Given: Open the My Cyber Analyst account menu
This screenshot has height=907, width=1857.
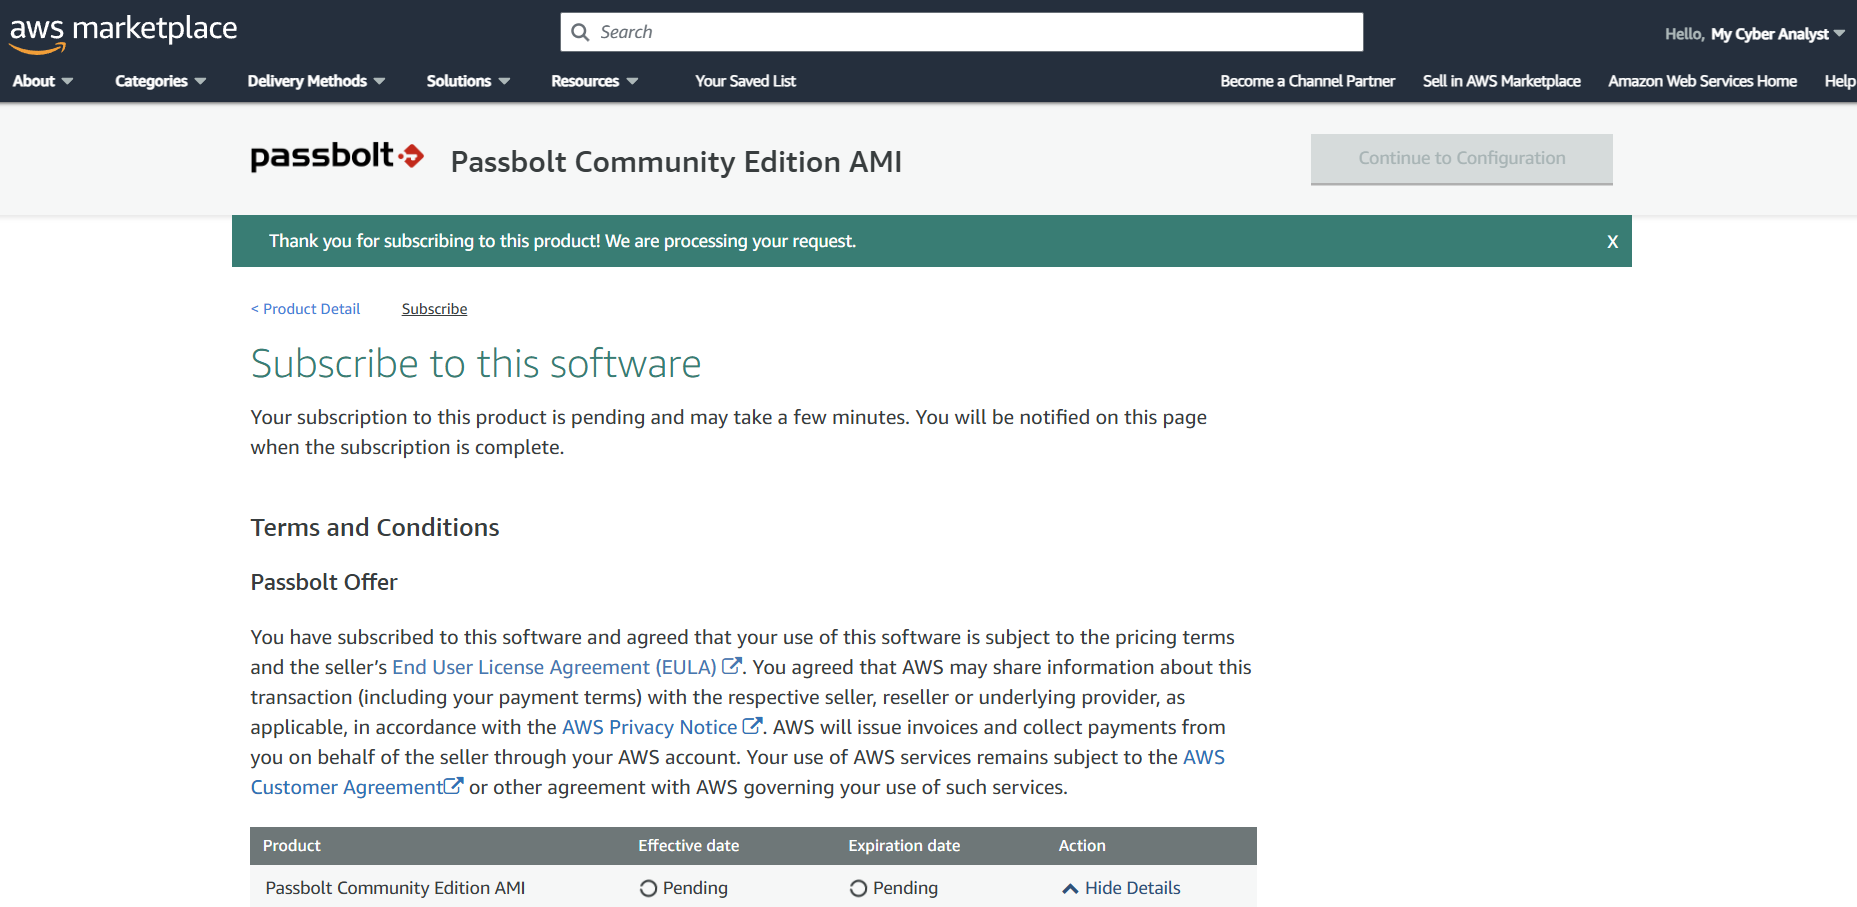Looking at the screenshot, I should pos(1778,34).
